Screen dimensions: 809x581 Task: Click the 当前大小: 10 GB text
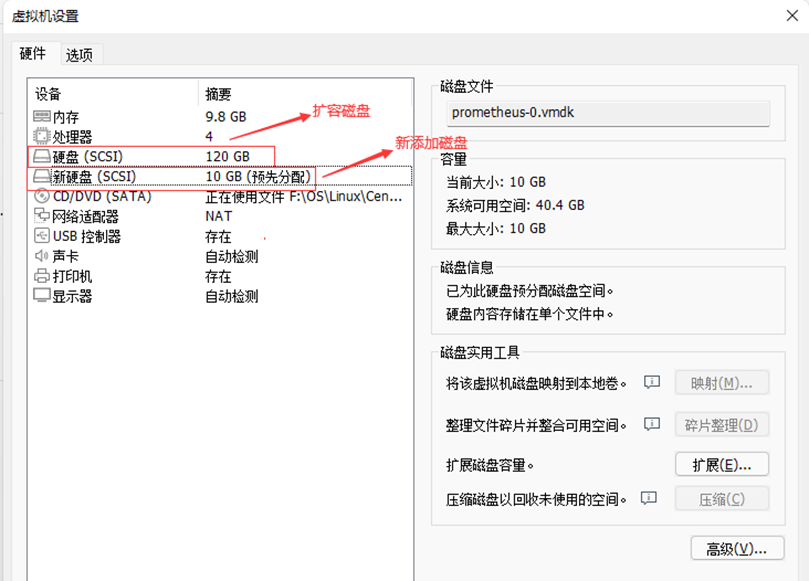496,182
